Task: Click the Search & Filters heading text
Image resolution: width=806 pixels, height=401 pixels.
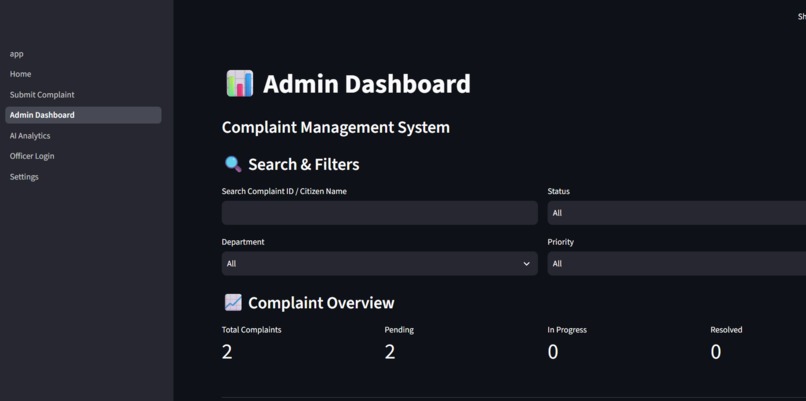Action: (x=304, y=165)
